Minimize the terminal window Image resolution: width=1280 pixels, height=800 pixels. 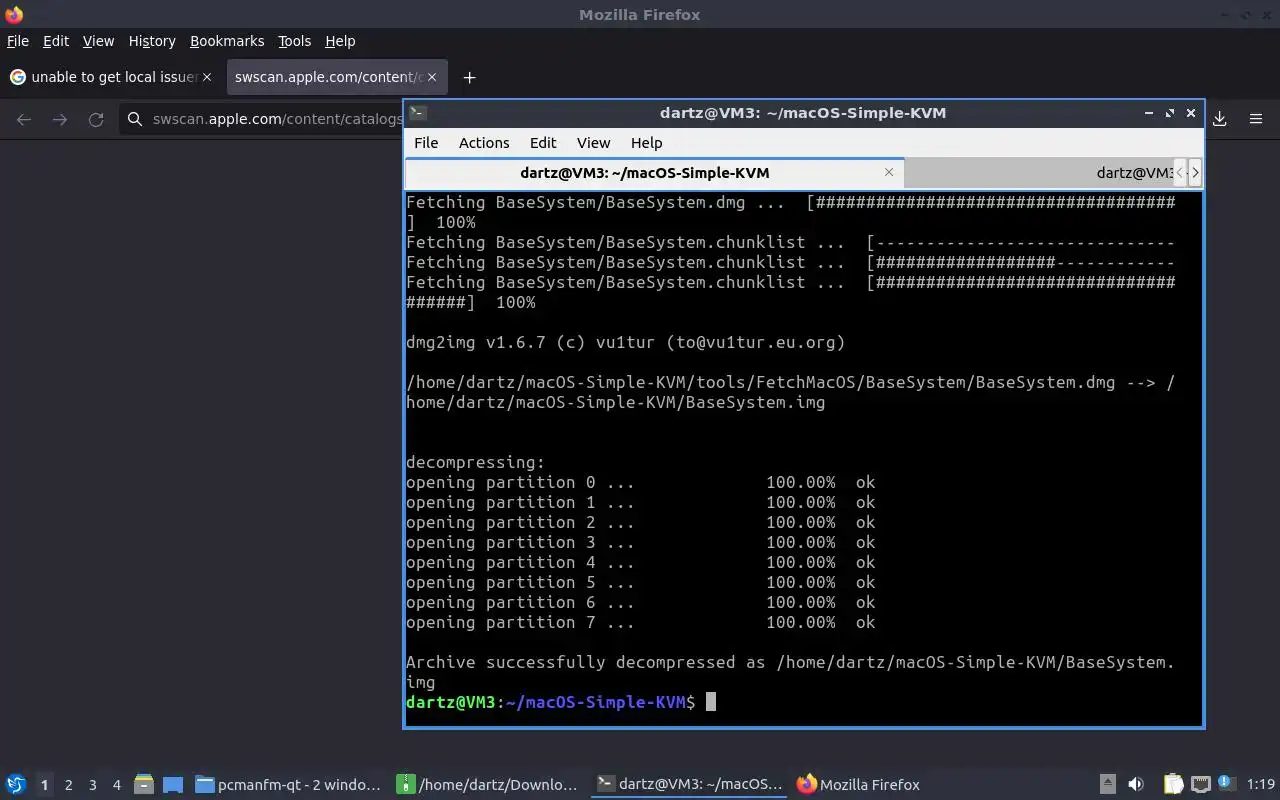pos(1148,113)
